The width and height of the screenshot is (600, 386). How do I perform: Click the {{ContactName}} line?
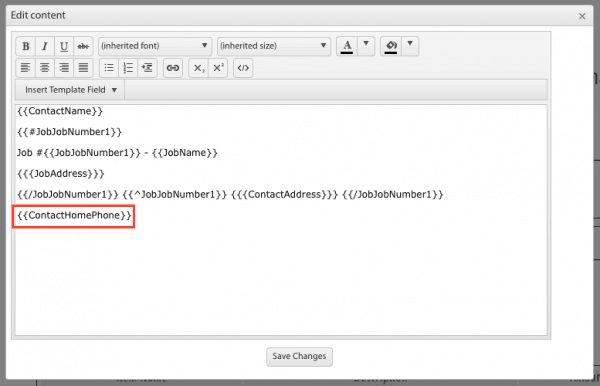tap(60, 111)
